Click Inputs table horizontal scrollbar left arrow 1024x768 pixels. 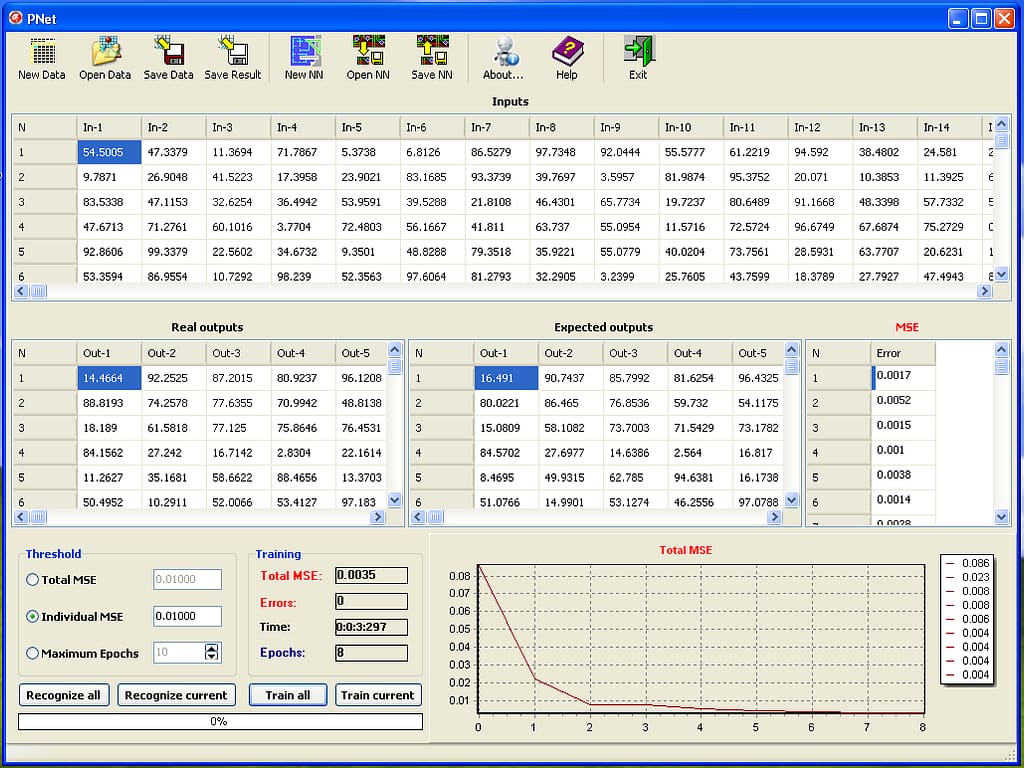[x=21, y=291]
